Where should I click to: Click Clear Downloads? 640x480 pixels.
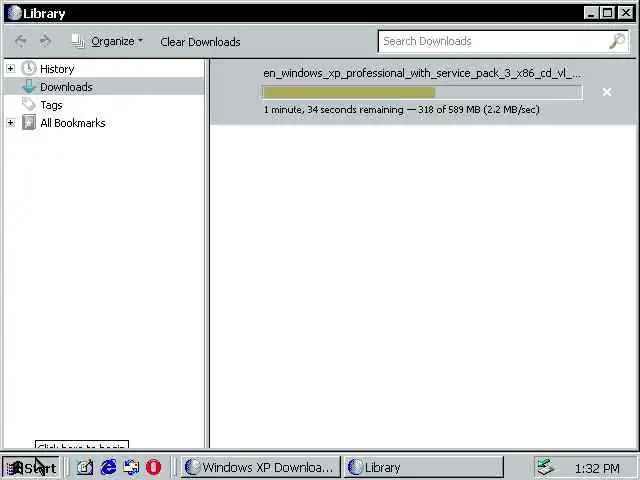point(200,42)
